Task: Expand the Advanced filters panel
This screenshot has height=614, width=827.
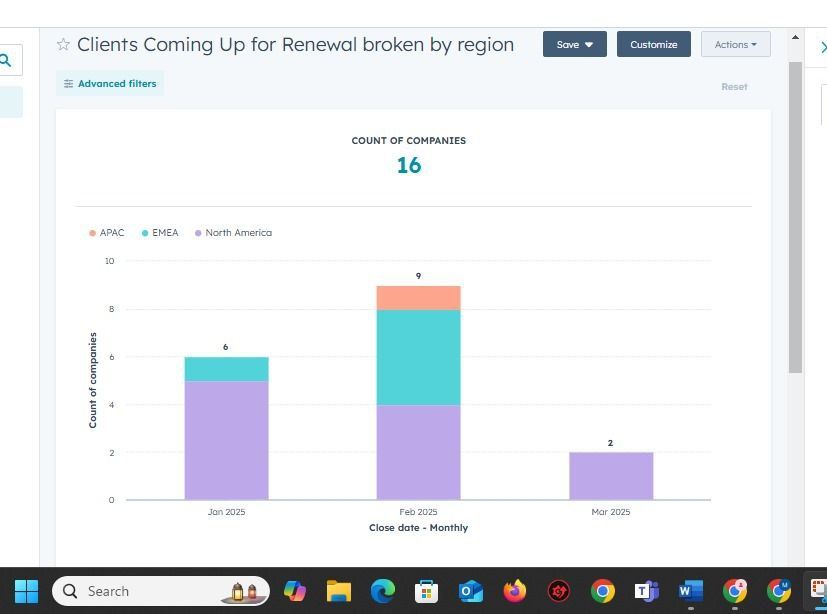Action: pos(110,84)
